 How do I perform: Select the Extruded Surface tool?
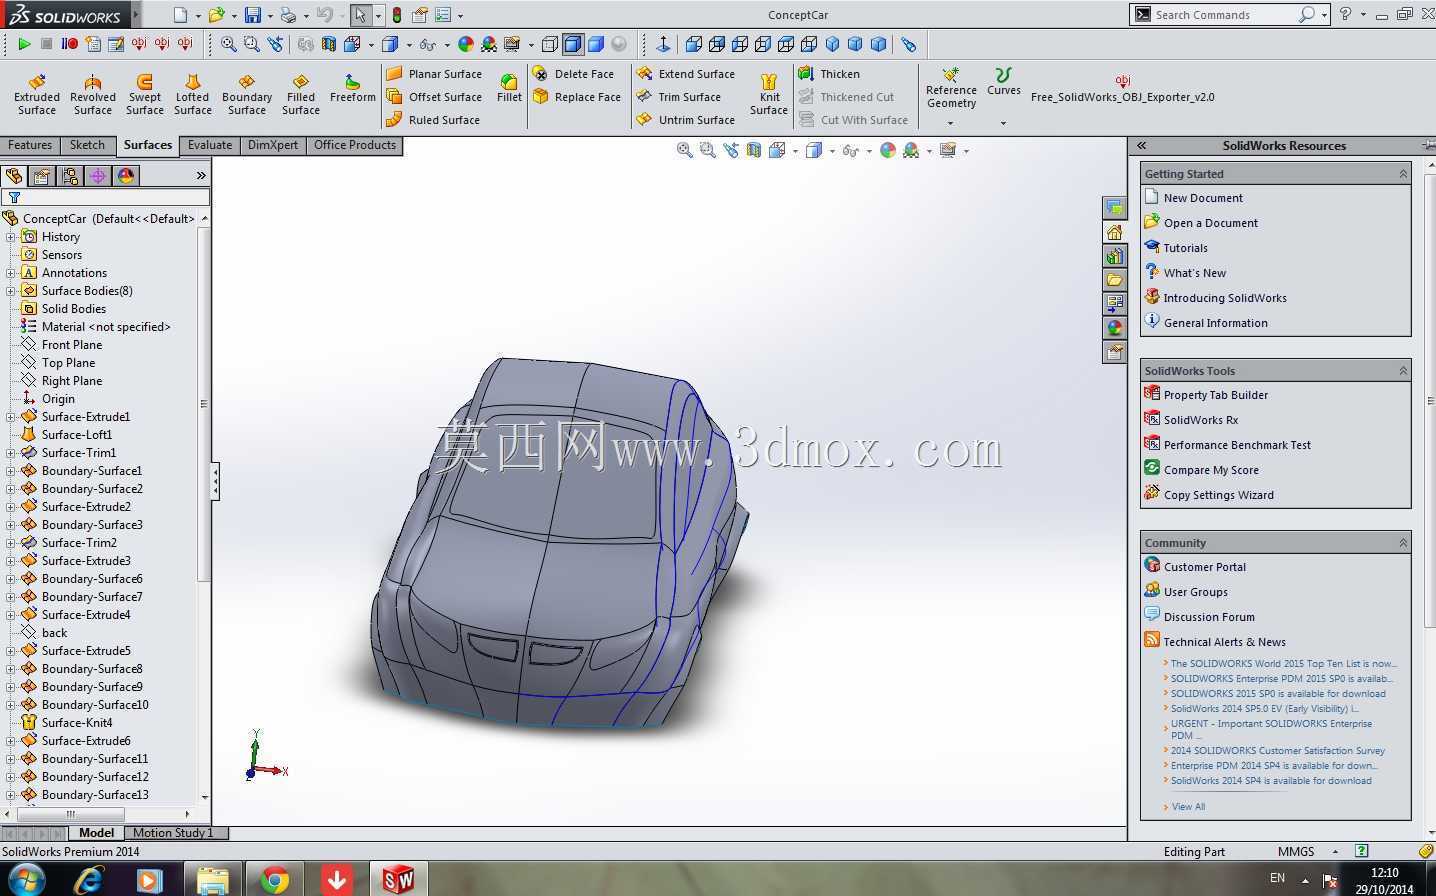pos(37,95)
